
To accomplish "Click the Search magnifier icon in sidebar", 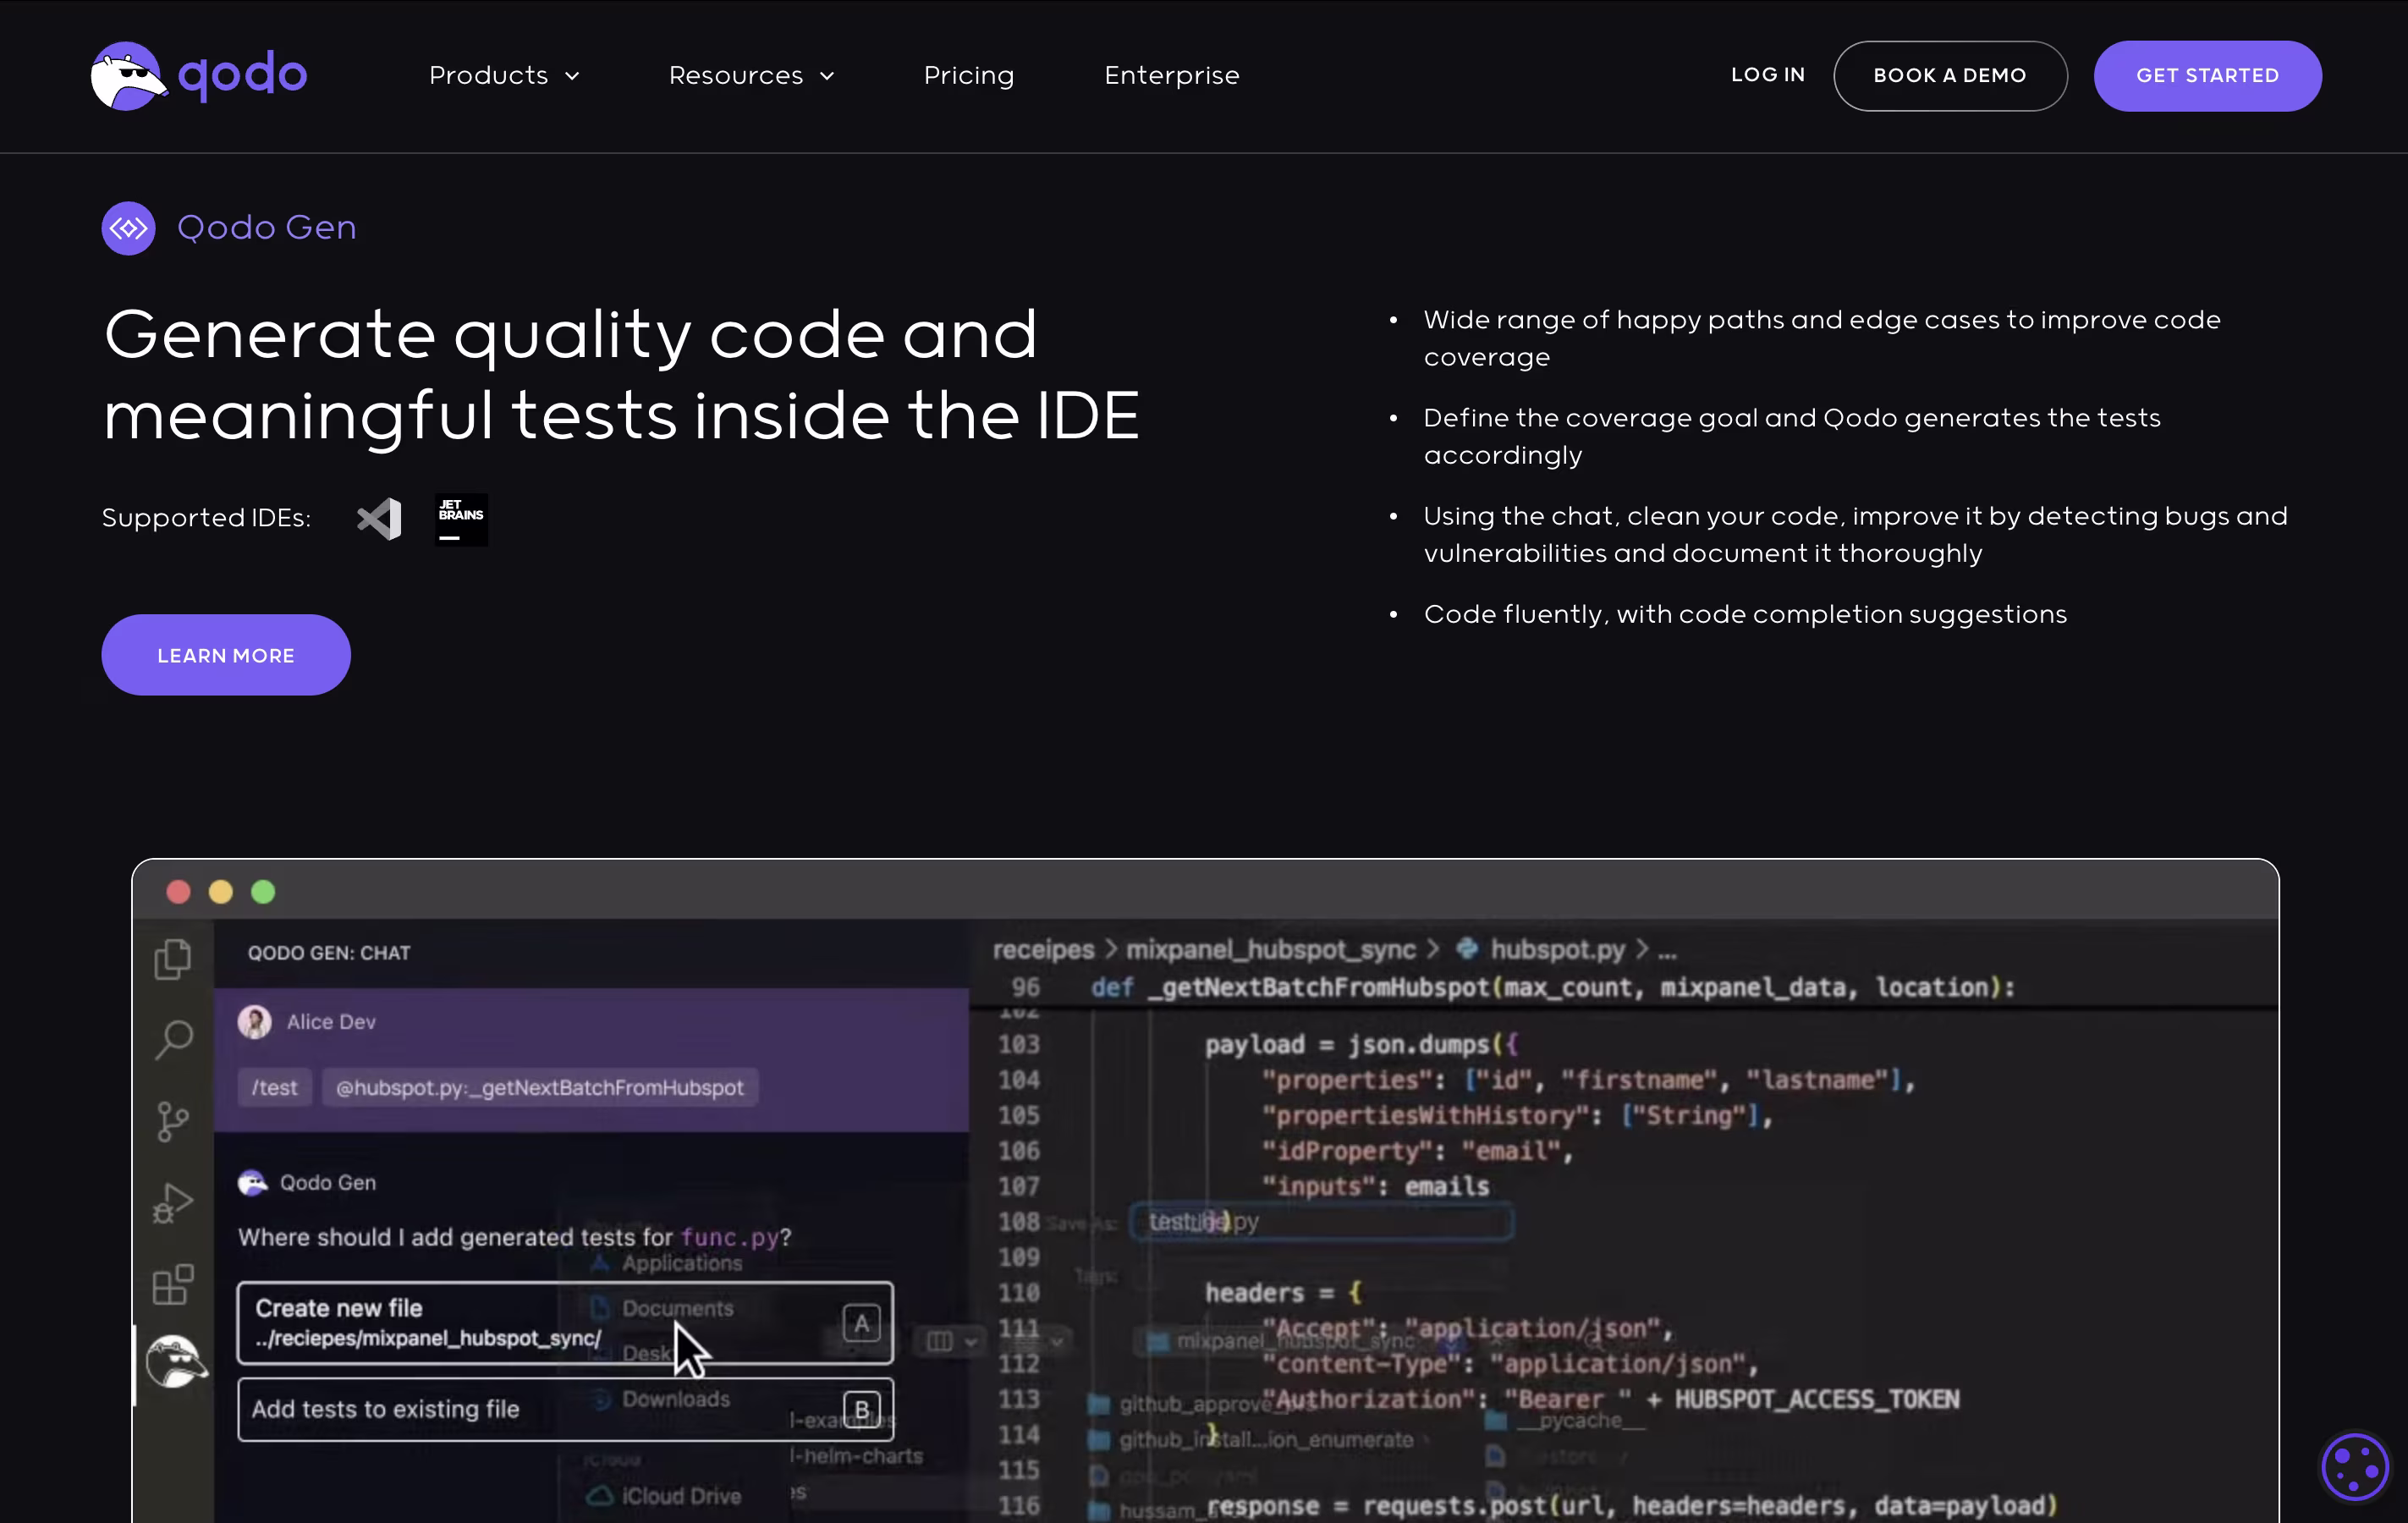I will (173, 1040).
